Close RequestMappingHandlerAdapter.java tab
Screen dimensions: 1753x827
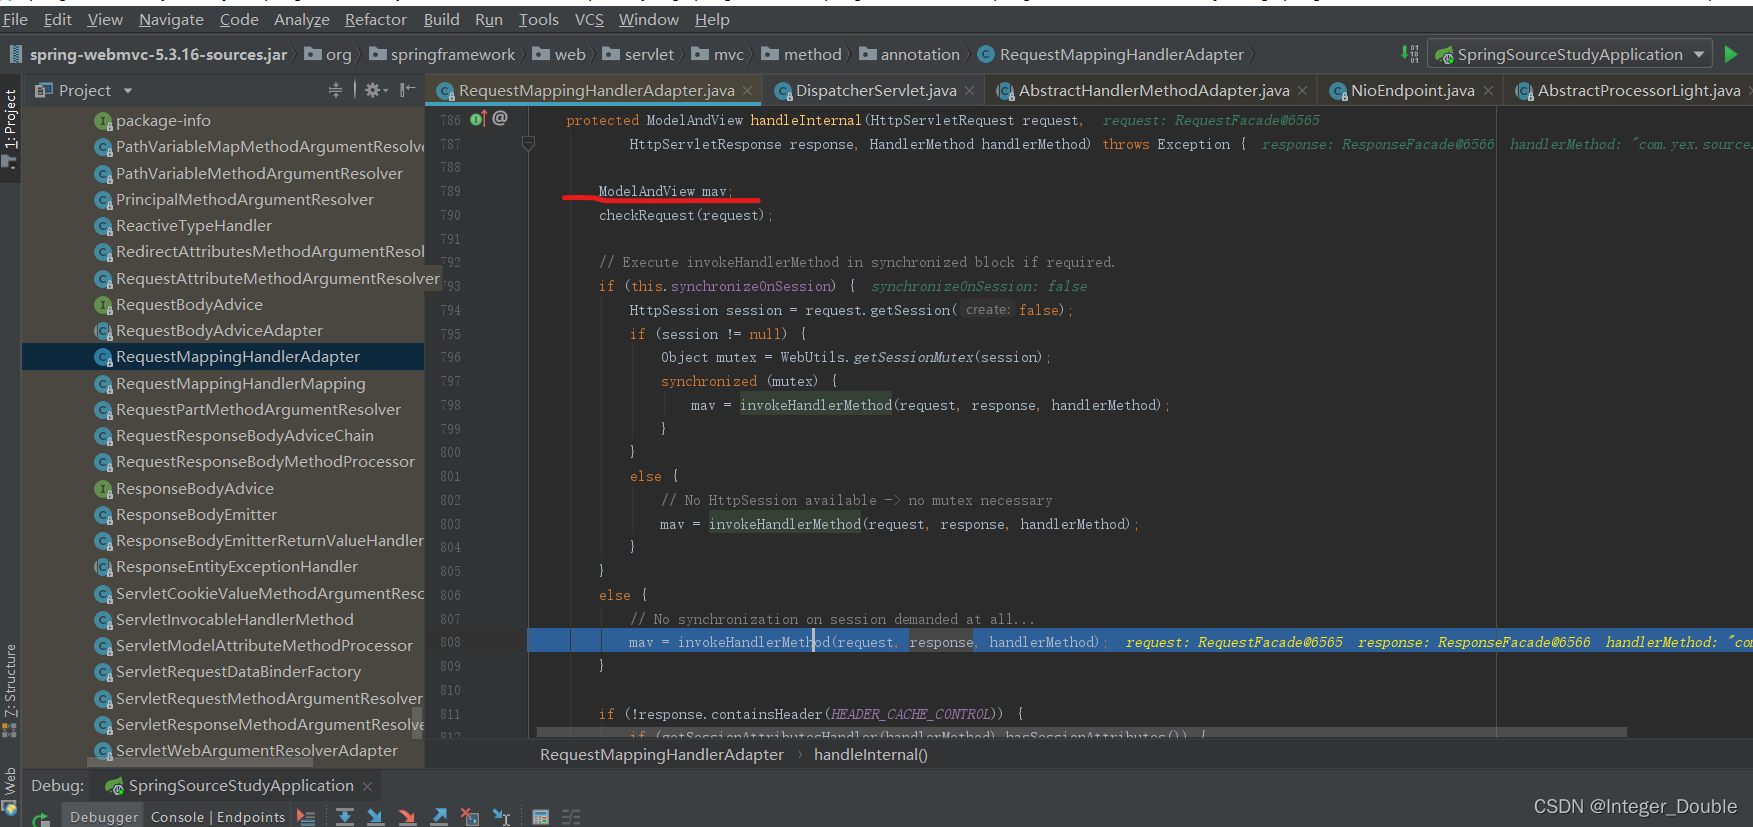click(747, 91)
